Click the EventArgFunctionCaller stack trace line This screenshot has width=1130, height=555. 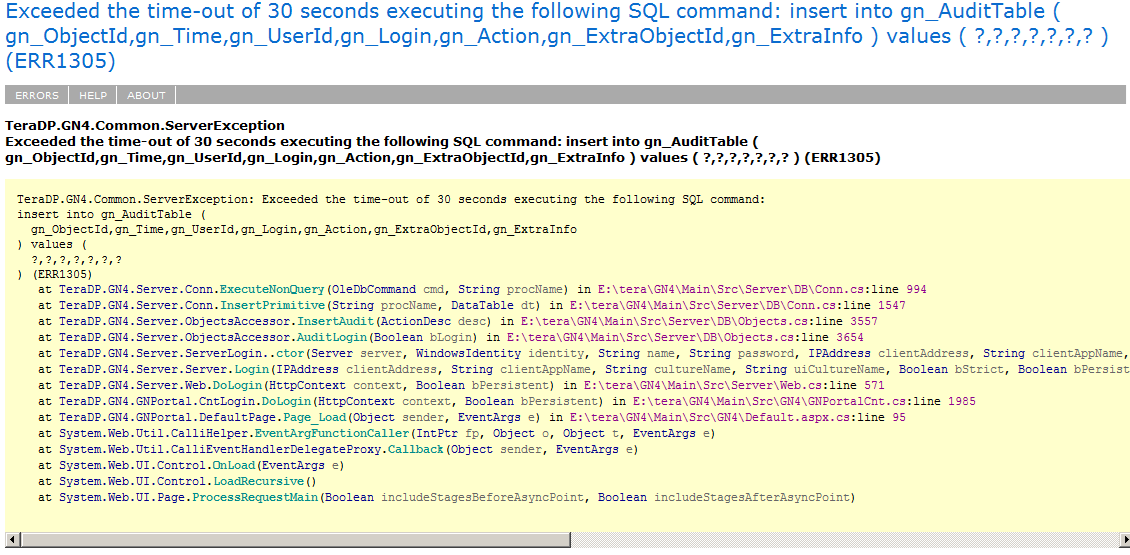point(376,433)
